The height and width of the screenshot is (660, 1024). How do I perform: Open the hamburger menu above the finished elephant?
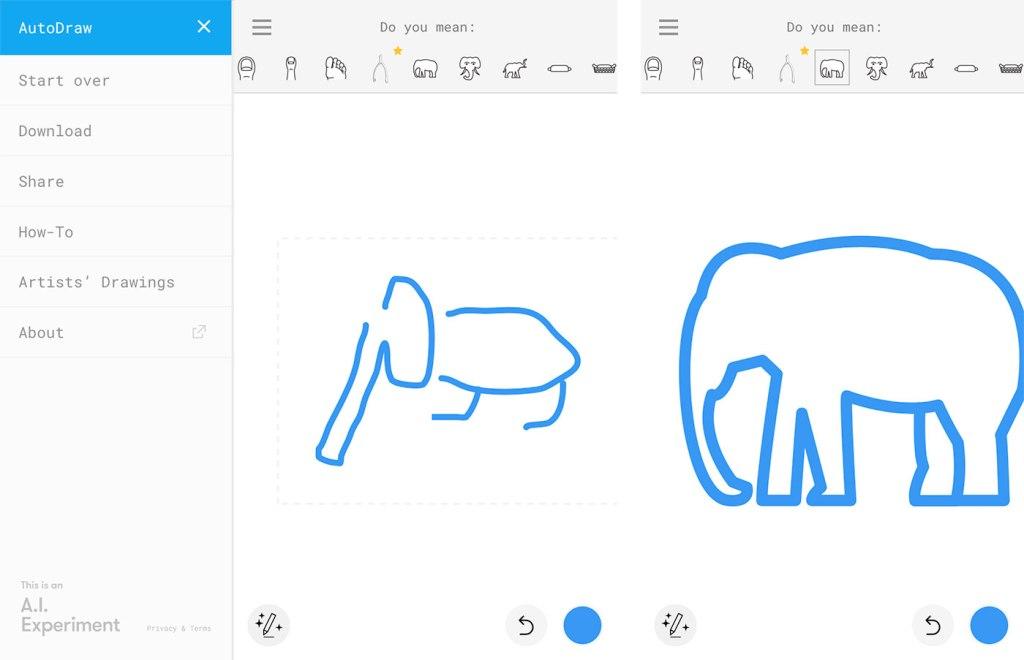click(x=669, y=28)
